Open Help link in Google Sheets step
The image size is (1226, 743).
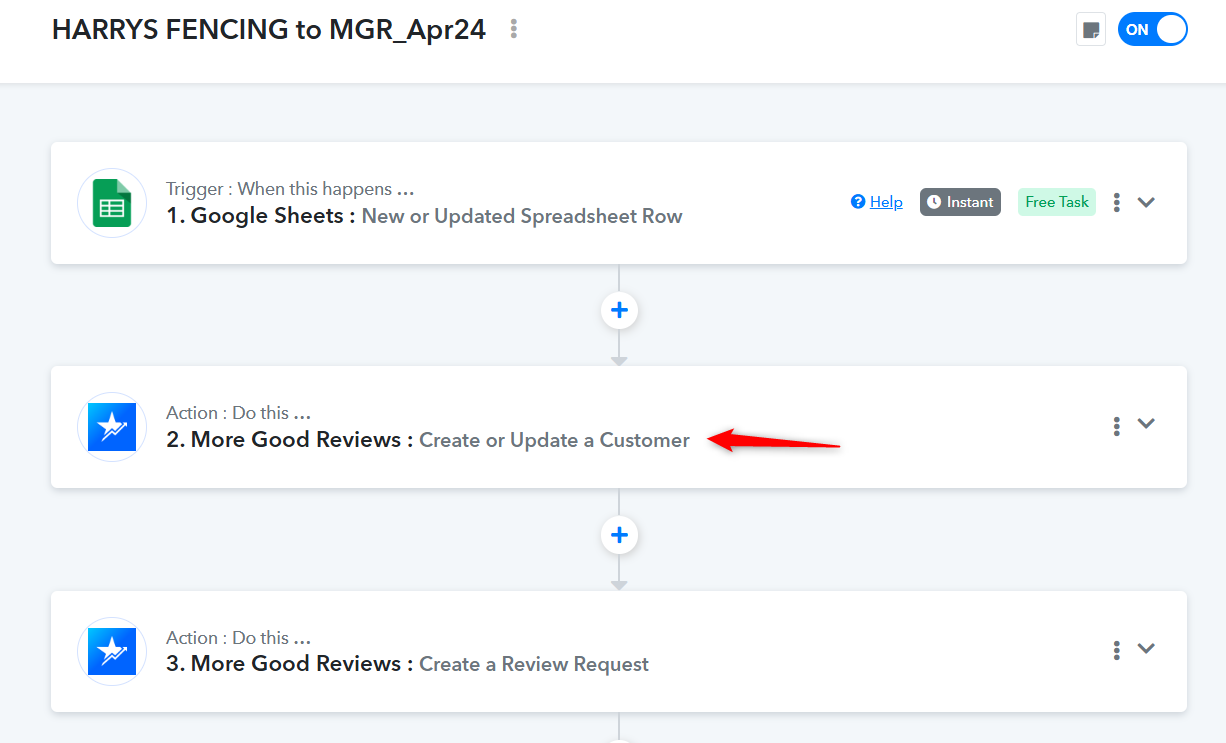point(877,202)
